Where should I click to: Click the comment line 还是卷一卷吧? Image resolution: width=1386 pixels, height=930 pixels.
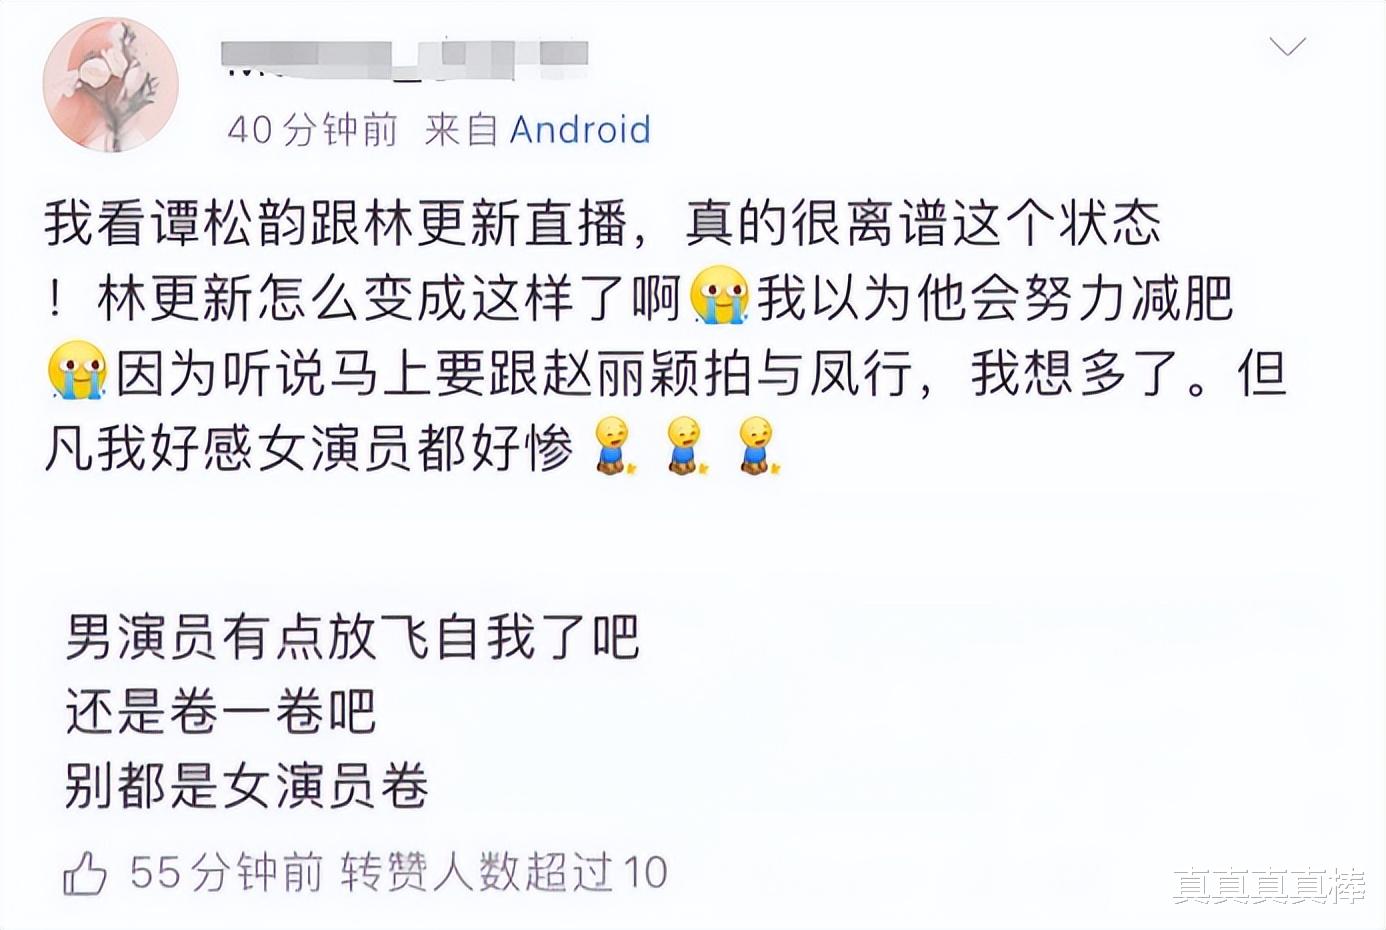(221, 712)
